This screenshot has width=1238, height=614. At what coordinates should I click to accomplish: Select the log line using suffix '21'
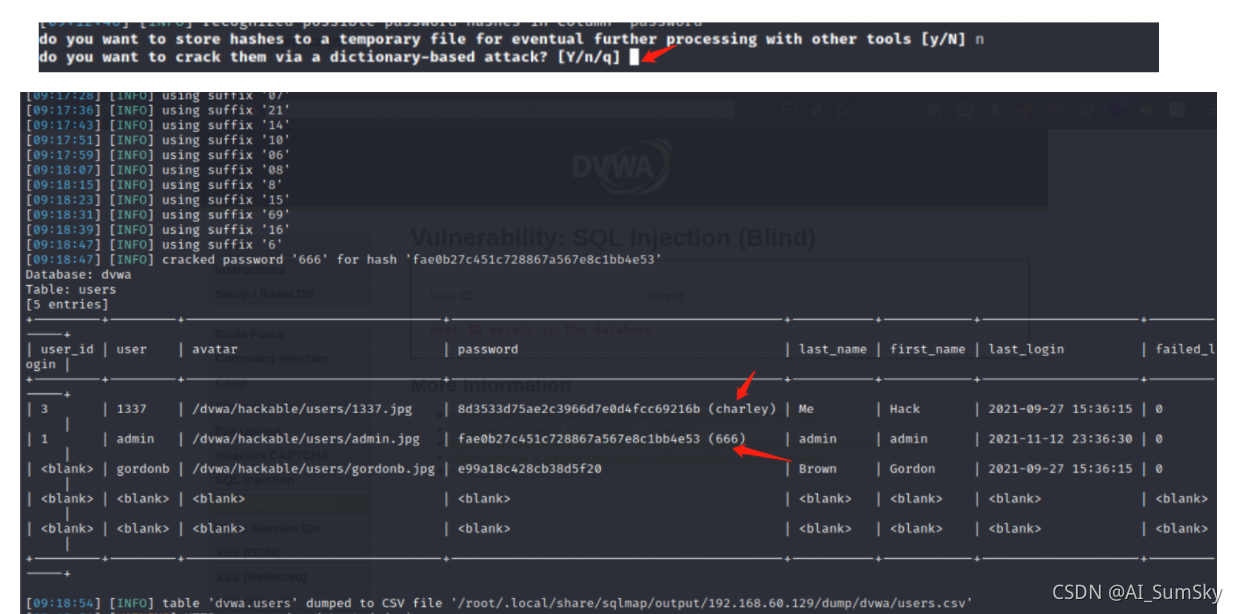coord(158,110)
